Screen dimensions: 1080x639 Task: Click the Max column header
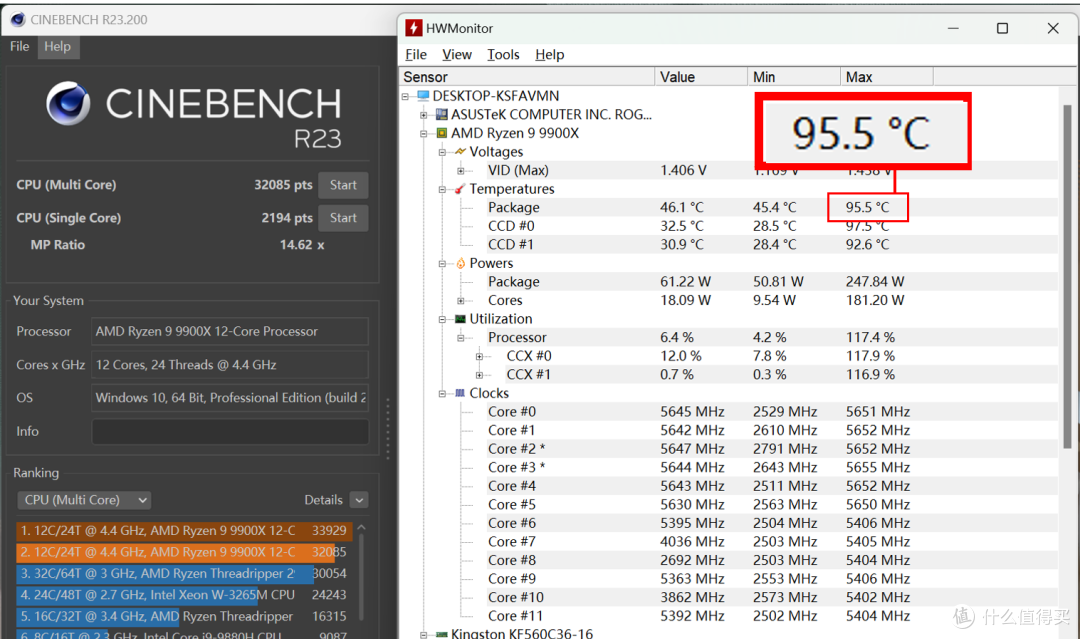tap(887, 76)
